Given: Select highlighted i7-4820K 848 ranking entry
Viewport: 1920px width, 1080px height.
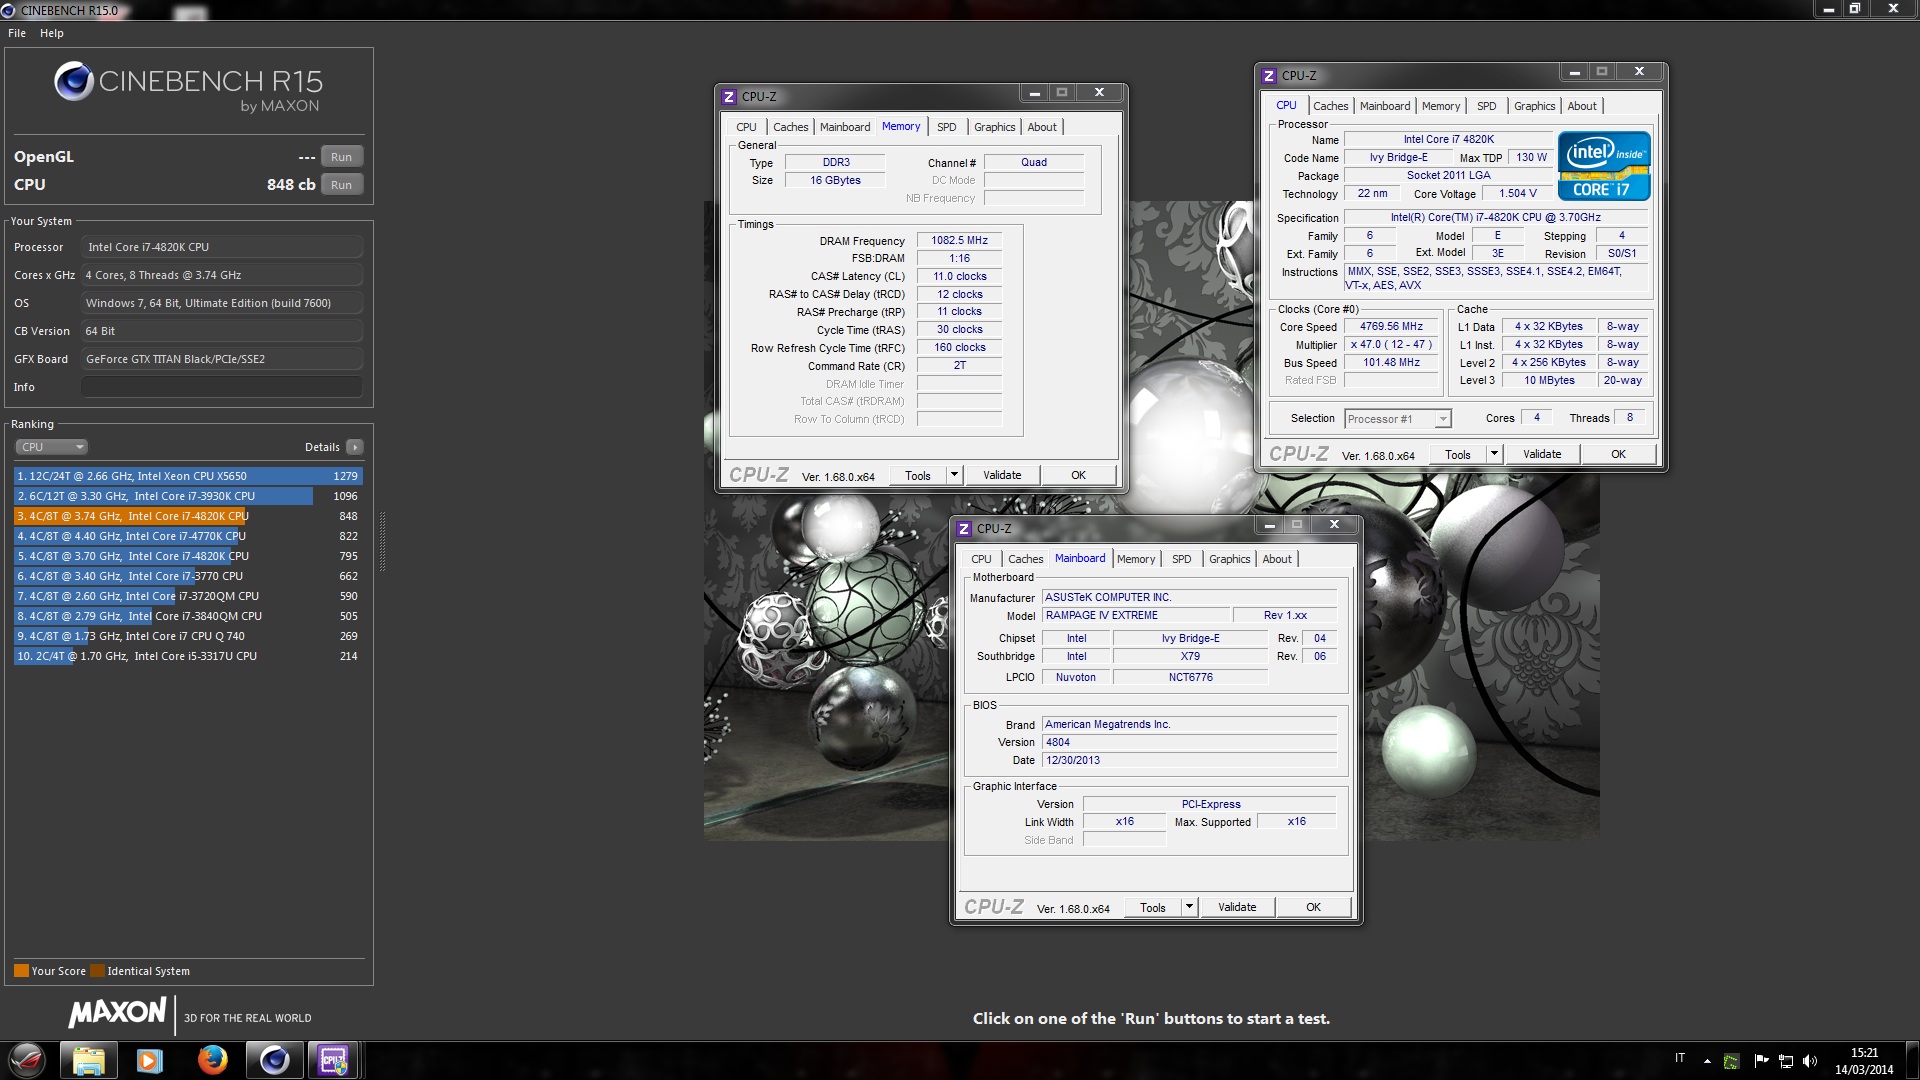Looking at the screenshot, I should pyautogui.click(x=188, y=516).
